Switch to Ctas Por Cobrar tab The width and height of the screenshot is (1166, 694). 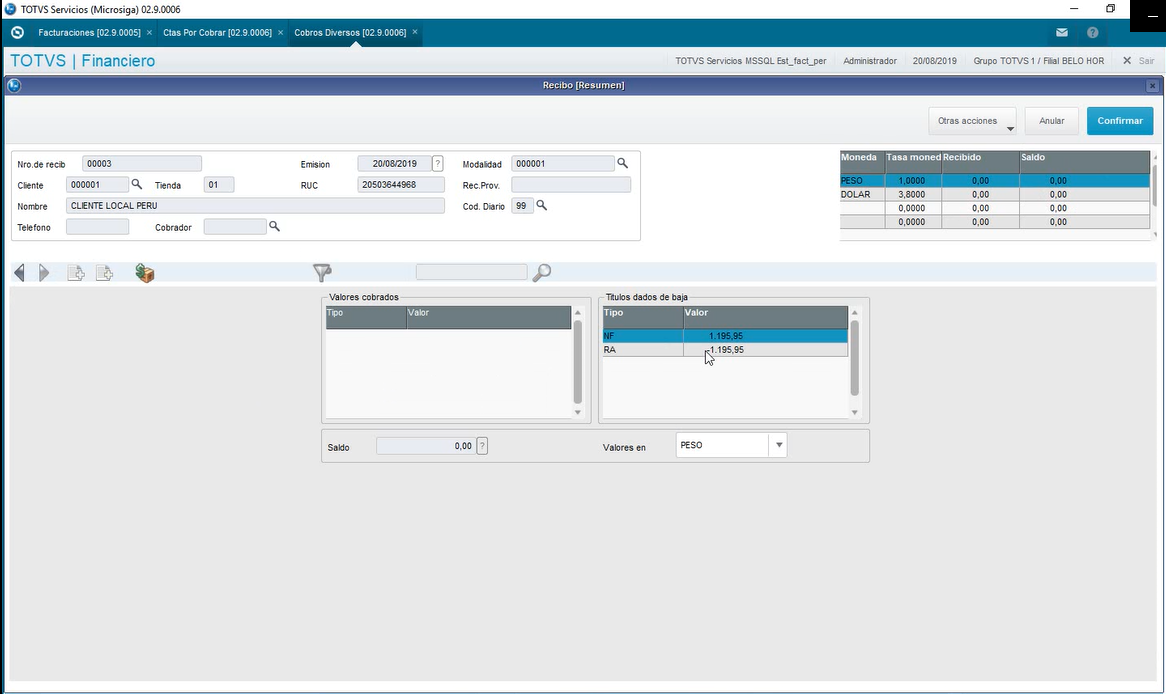217,33
